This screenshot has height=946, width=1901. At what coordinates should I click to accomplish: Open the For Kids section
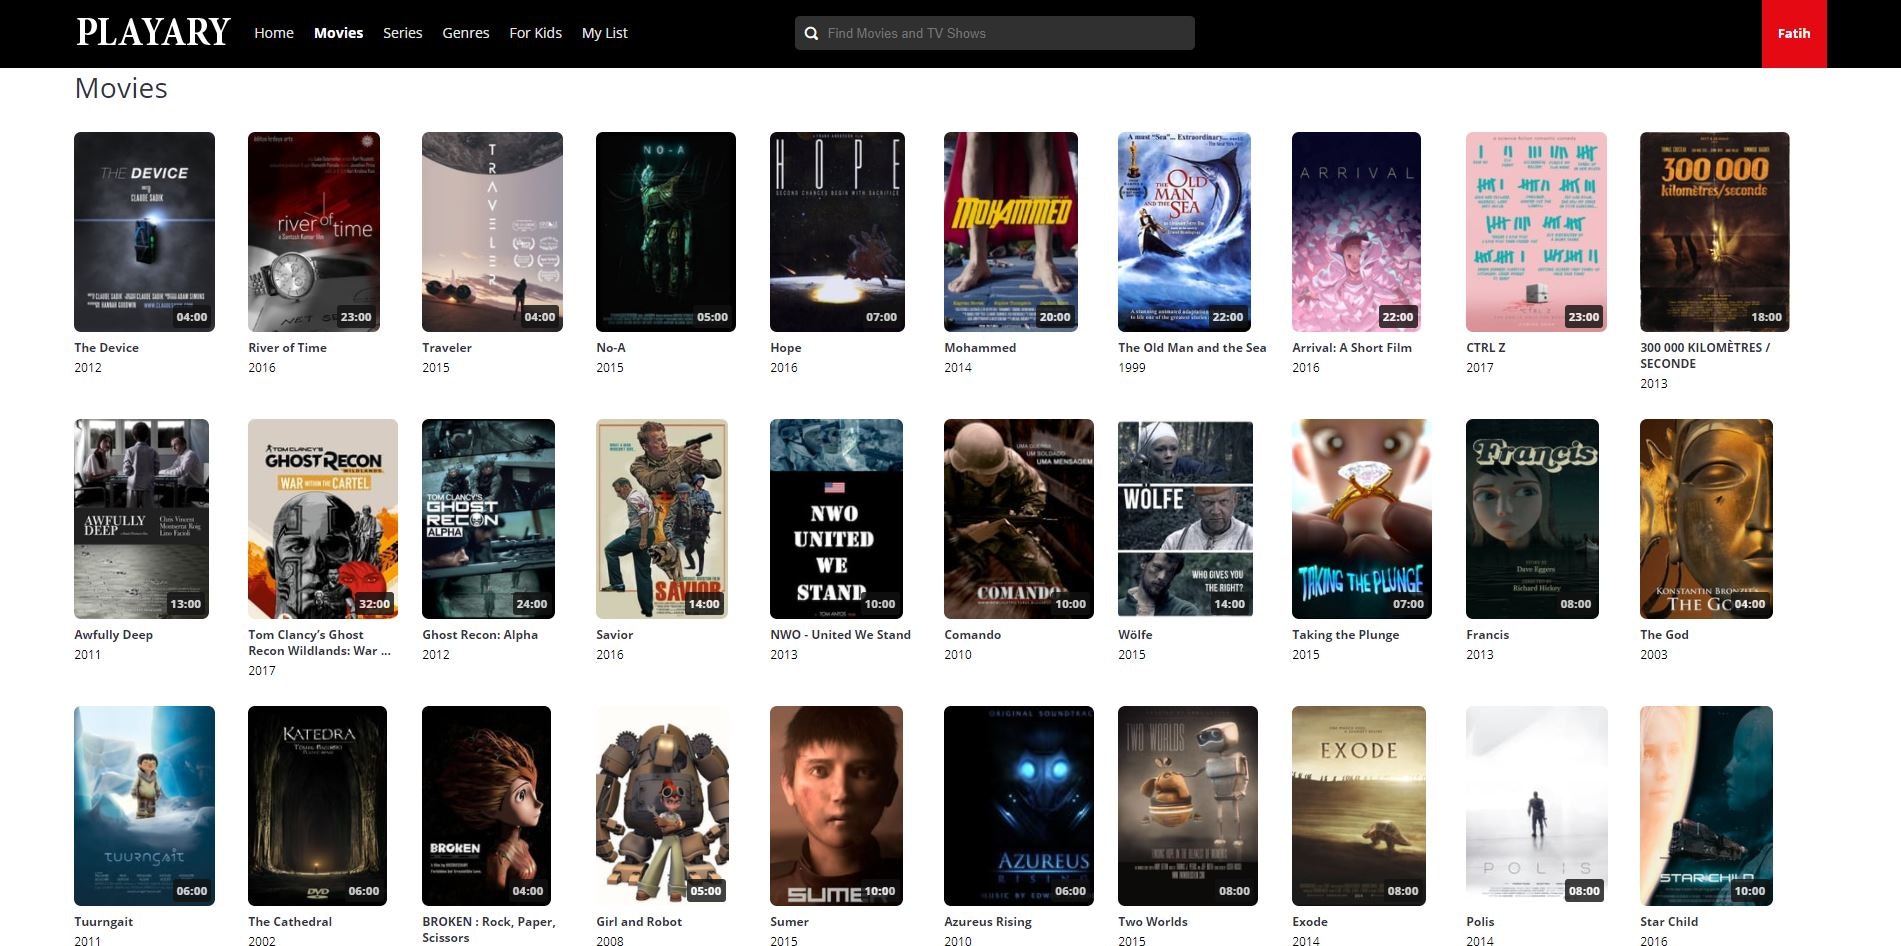535,33
